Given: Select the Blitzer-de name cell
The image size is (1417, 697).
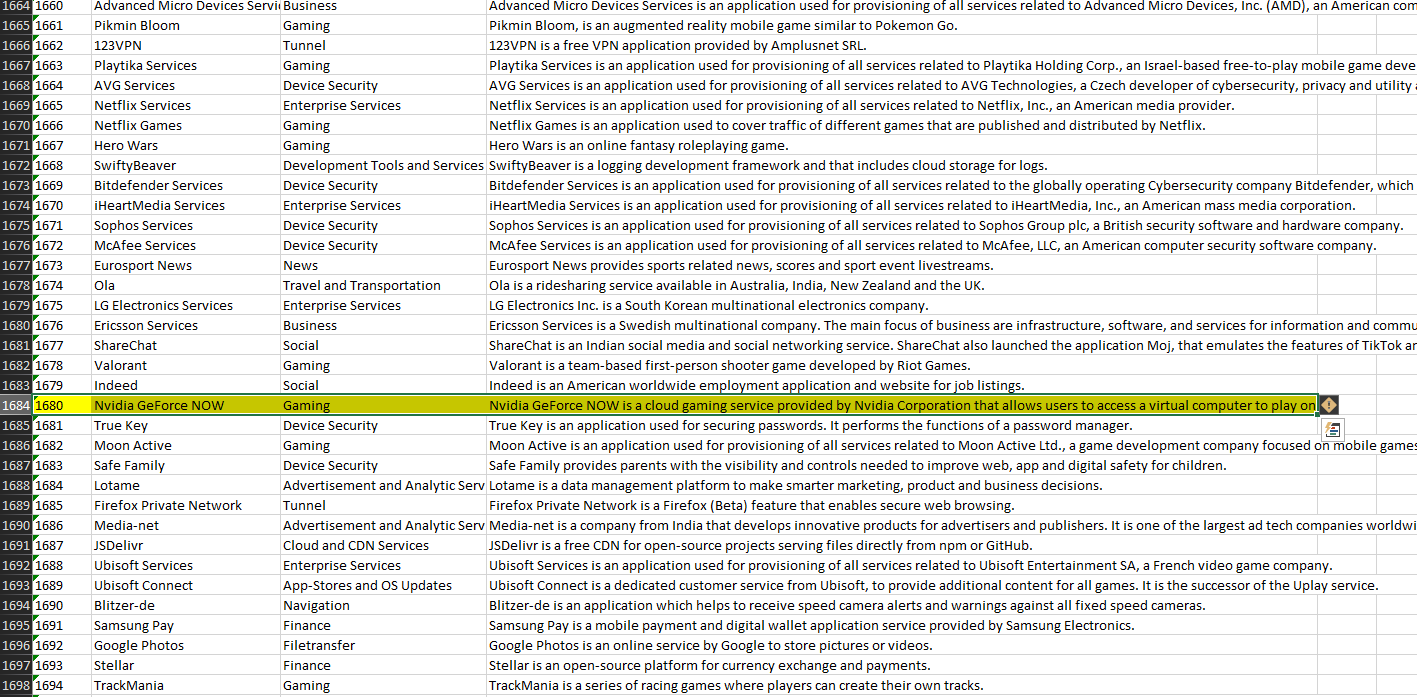Looking at the screenshot, I should click(x=186, y=605).
